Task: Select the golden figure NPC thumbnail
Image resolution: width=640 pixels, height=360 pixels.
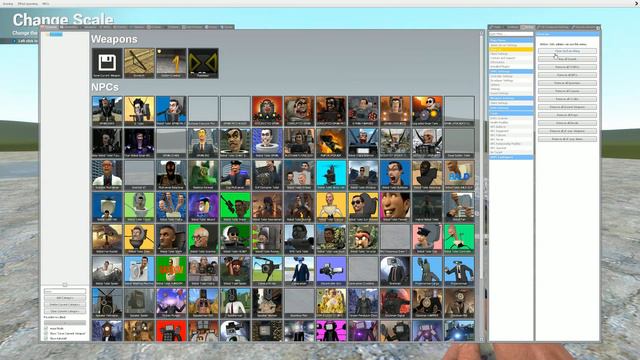Action: click(x=331, y=303)
